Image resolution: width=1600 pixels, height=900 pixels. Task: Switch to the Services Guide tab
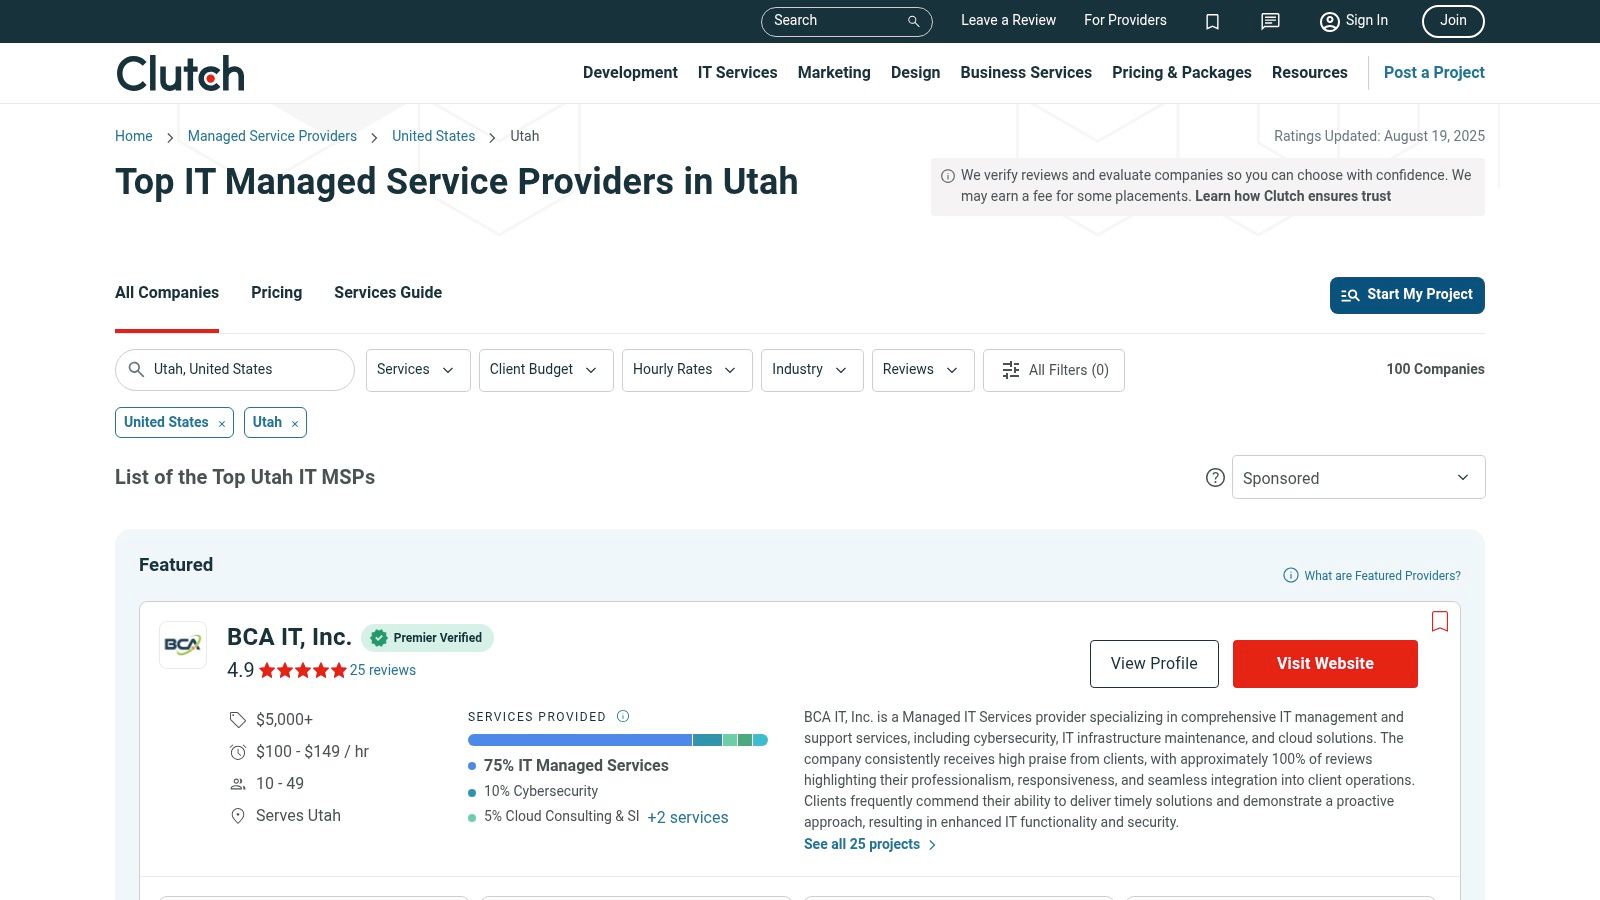coord(388,293)
